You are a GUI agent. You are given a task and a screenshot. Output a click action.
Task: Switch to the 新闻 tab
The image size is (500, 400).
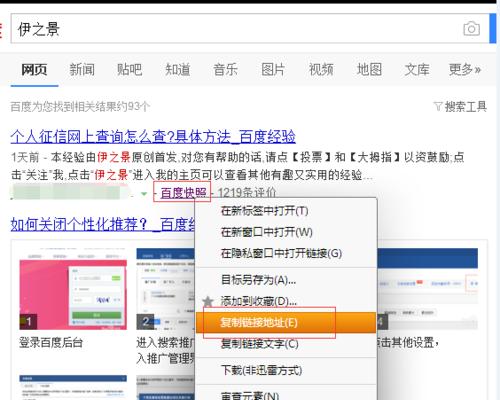coord(82,70)
